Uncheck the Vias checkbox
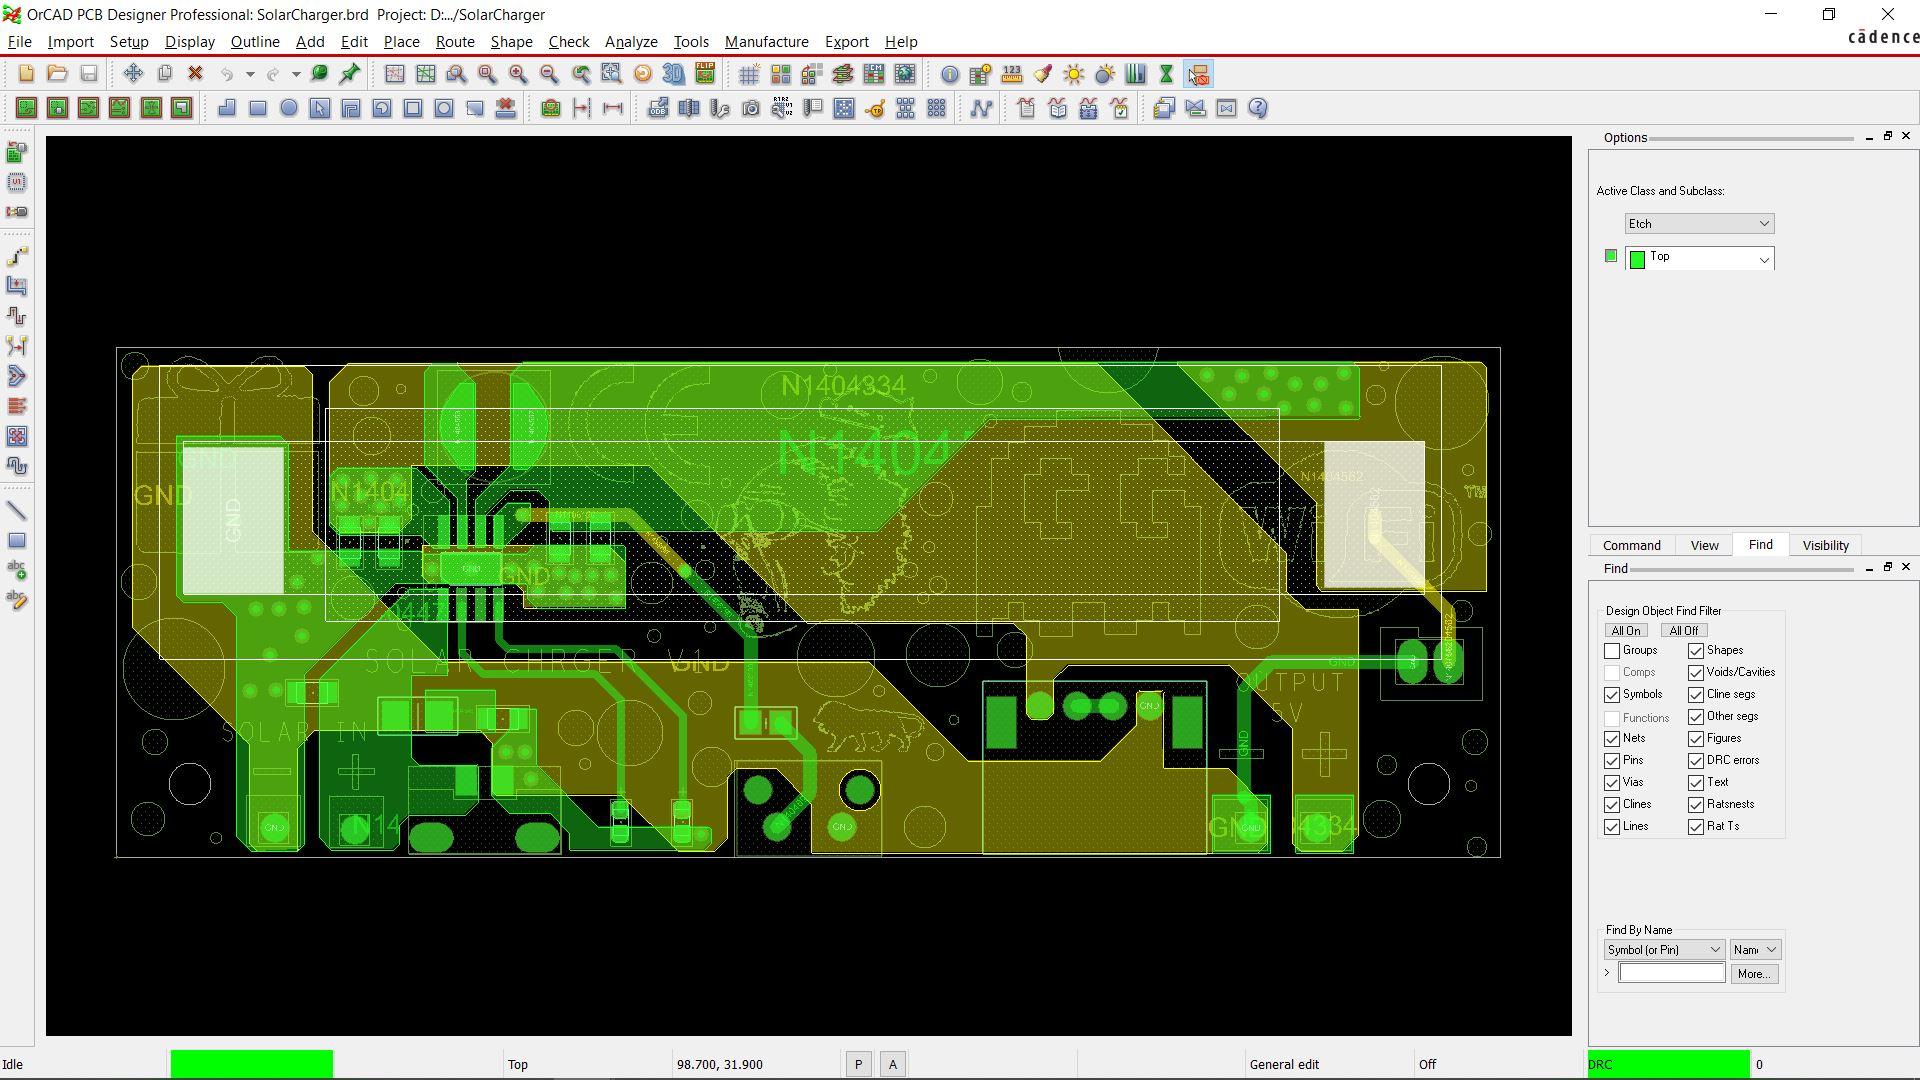The width and height of the screenshot is (1920, 1080). point(1612,783)
